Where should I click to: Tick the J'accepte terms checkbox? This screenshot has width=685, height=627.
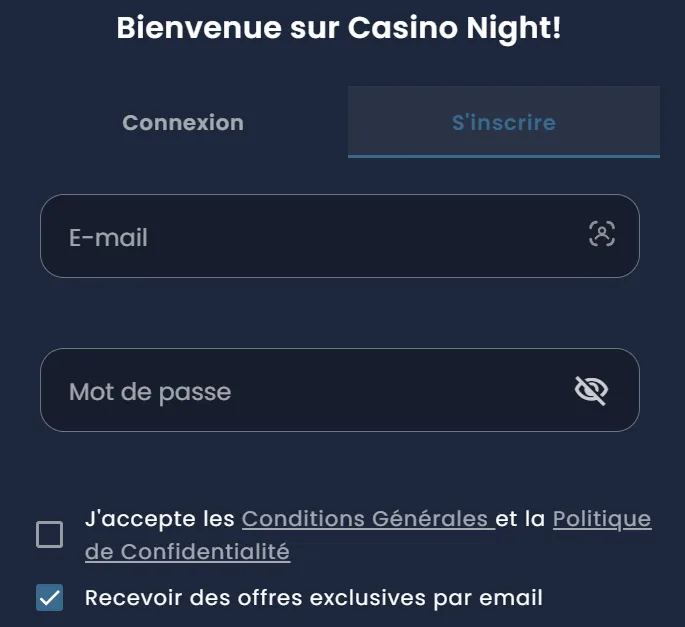(49, 535)
